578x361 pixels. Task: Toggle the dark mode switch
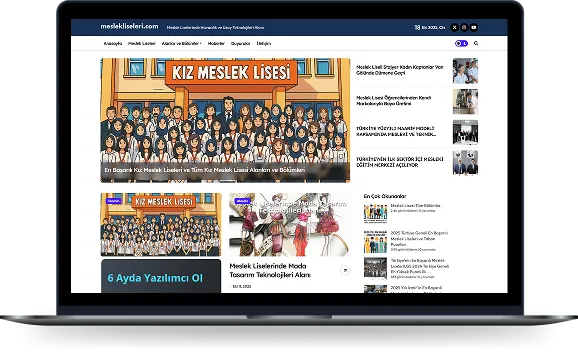[x=461, y=43]
